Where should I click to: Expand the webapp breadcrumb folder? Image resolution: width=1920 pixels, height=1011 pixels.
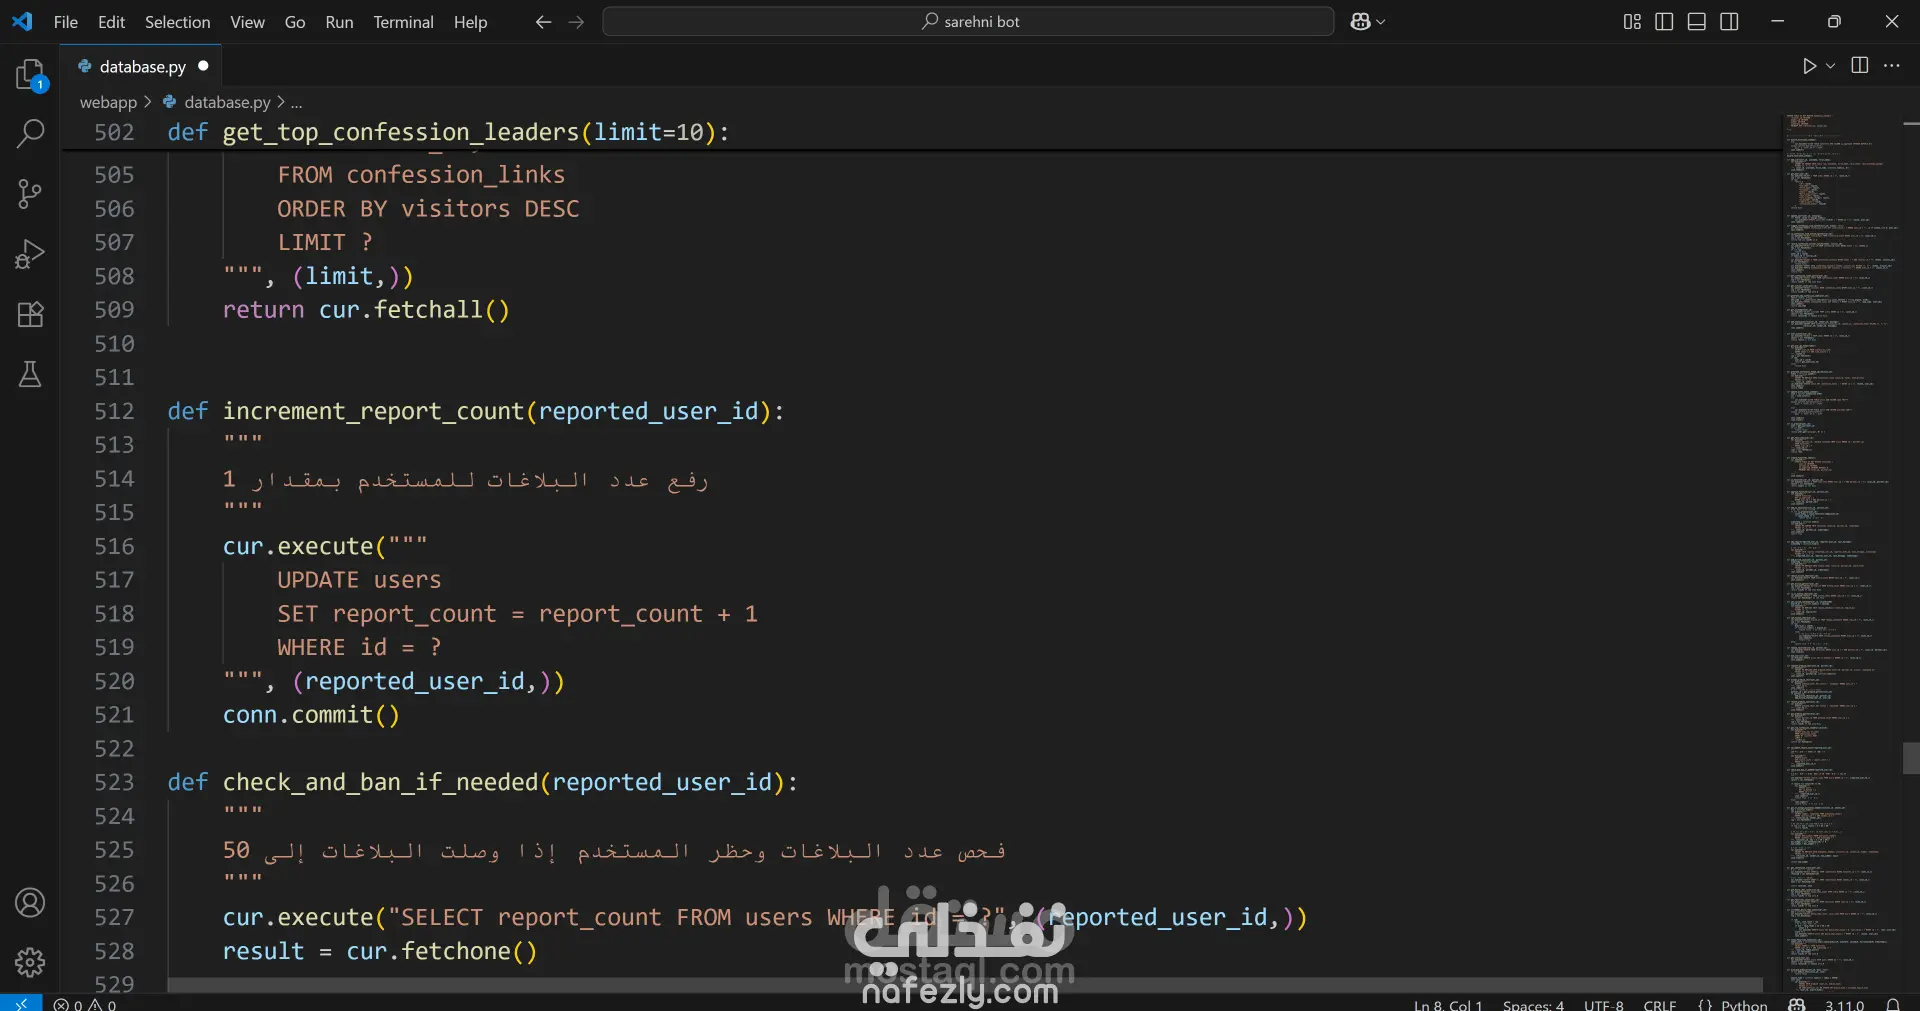pyautogui.click(x=108, y=102)
